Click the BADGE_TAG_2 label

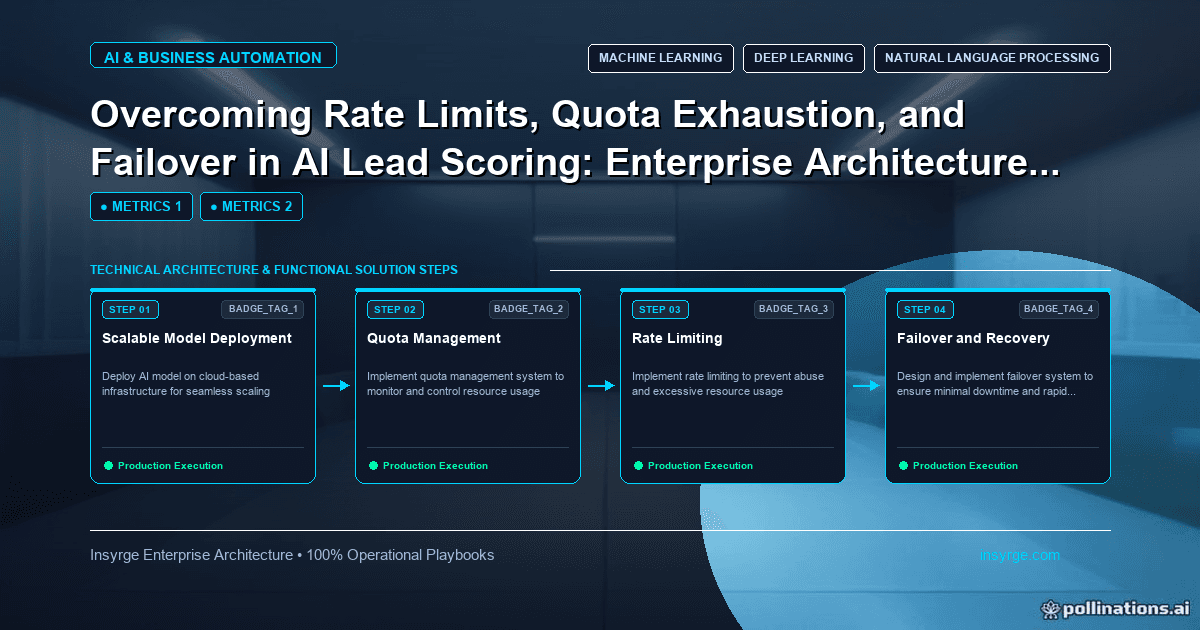528,309
